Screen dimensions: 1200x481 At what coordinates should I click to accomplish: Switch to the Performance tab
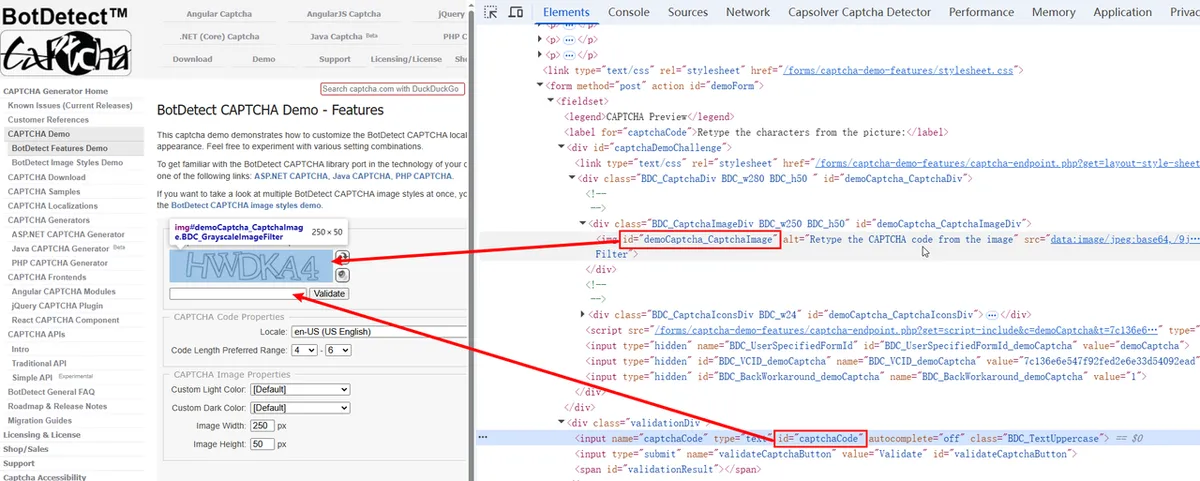point(980,12)
